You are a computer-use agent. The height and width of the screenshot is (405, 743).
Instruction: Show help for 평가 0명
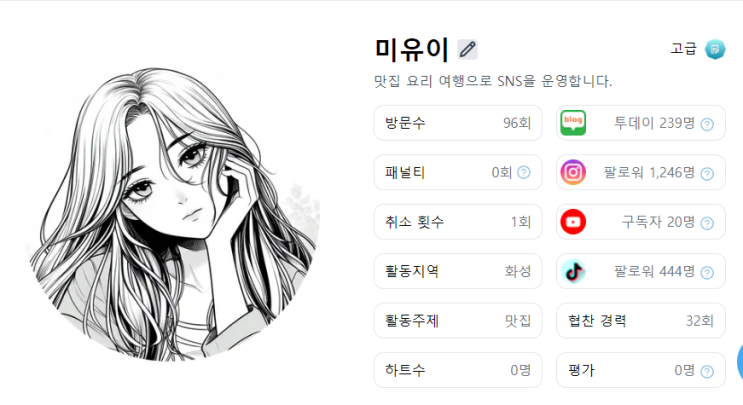click(x=707, y=371)
